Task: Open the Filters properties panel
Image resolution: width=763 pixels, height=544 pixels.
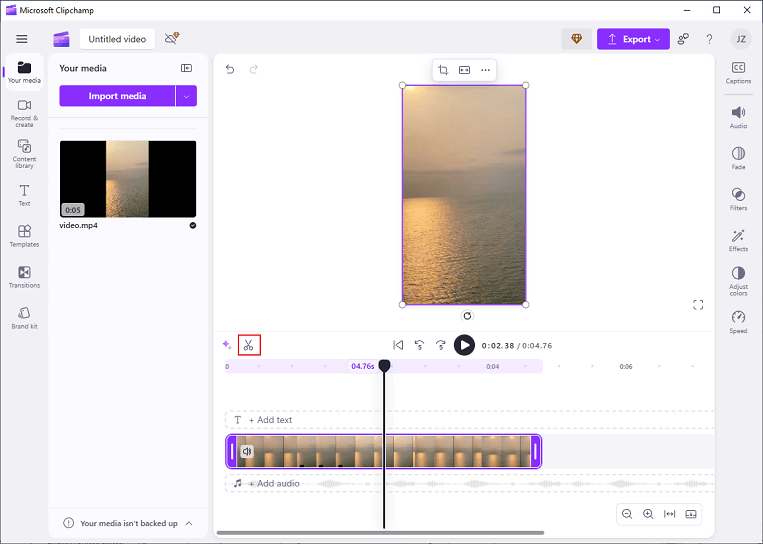Action: point(738,199)
